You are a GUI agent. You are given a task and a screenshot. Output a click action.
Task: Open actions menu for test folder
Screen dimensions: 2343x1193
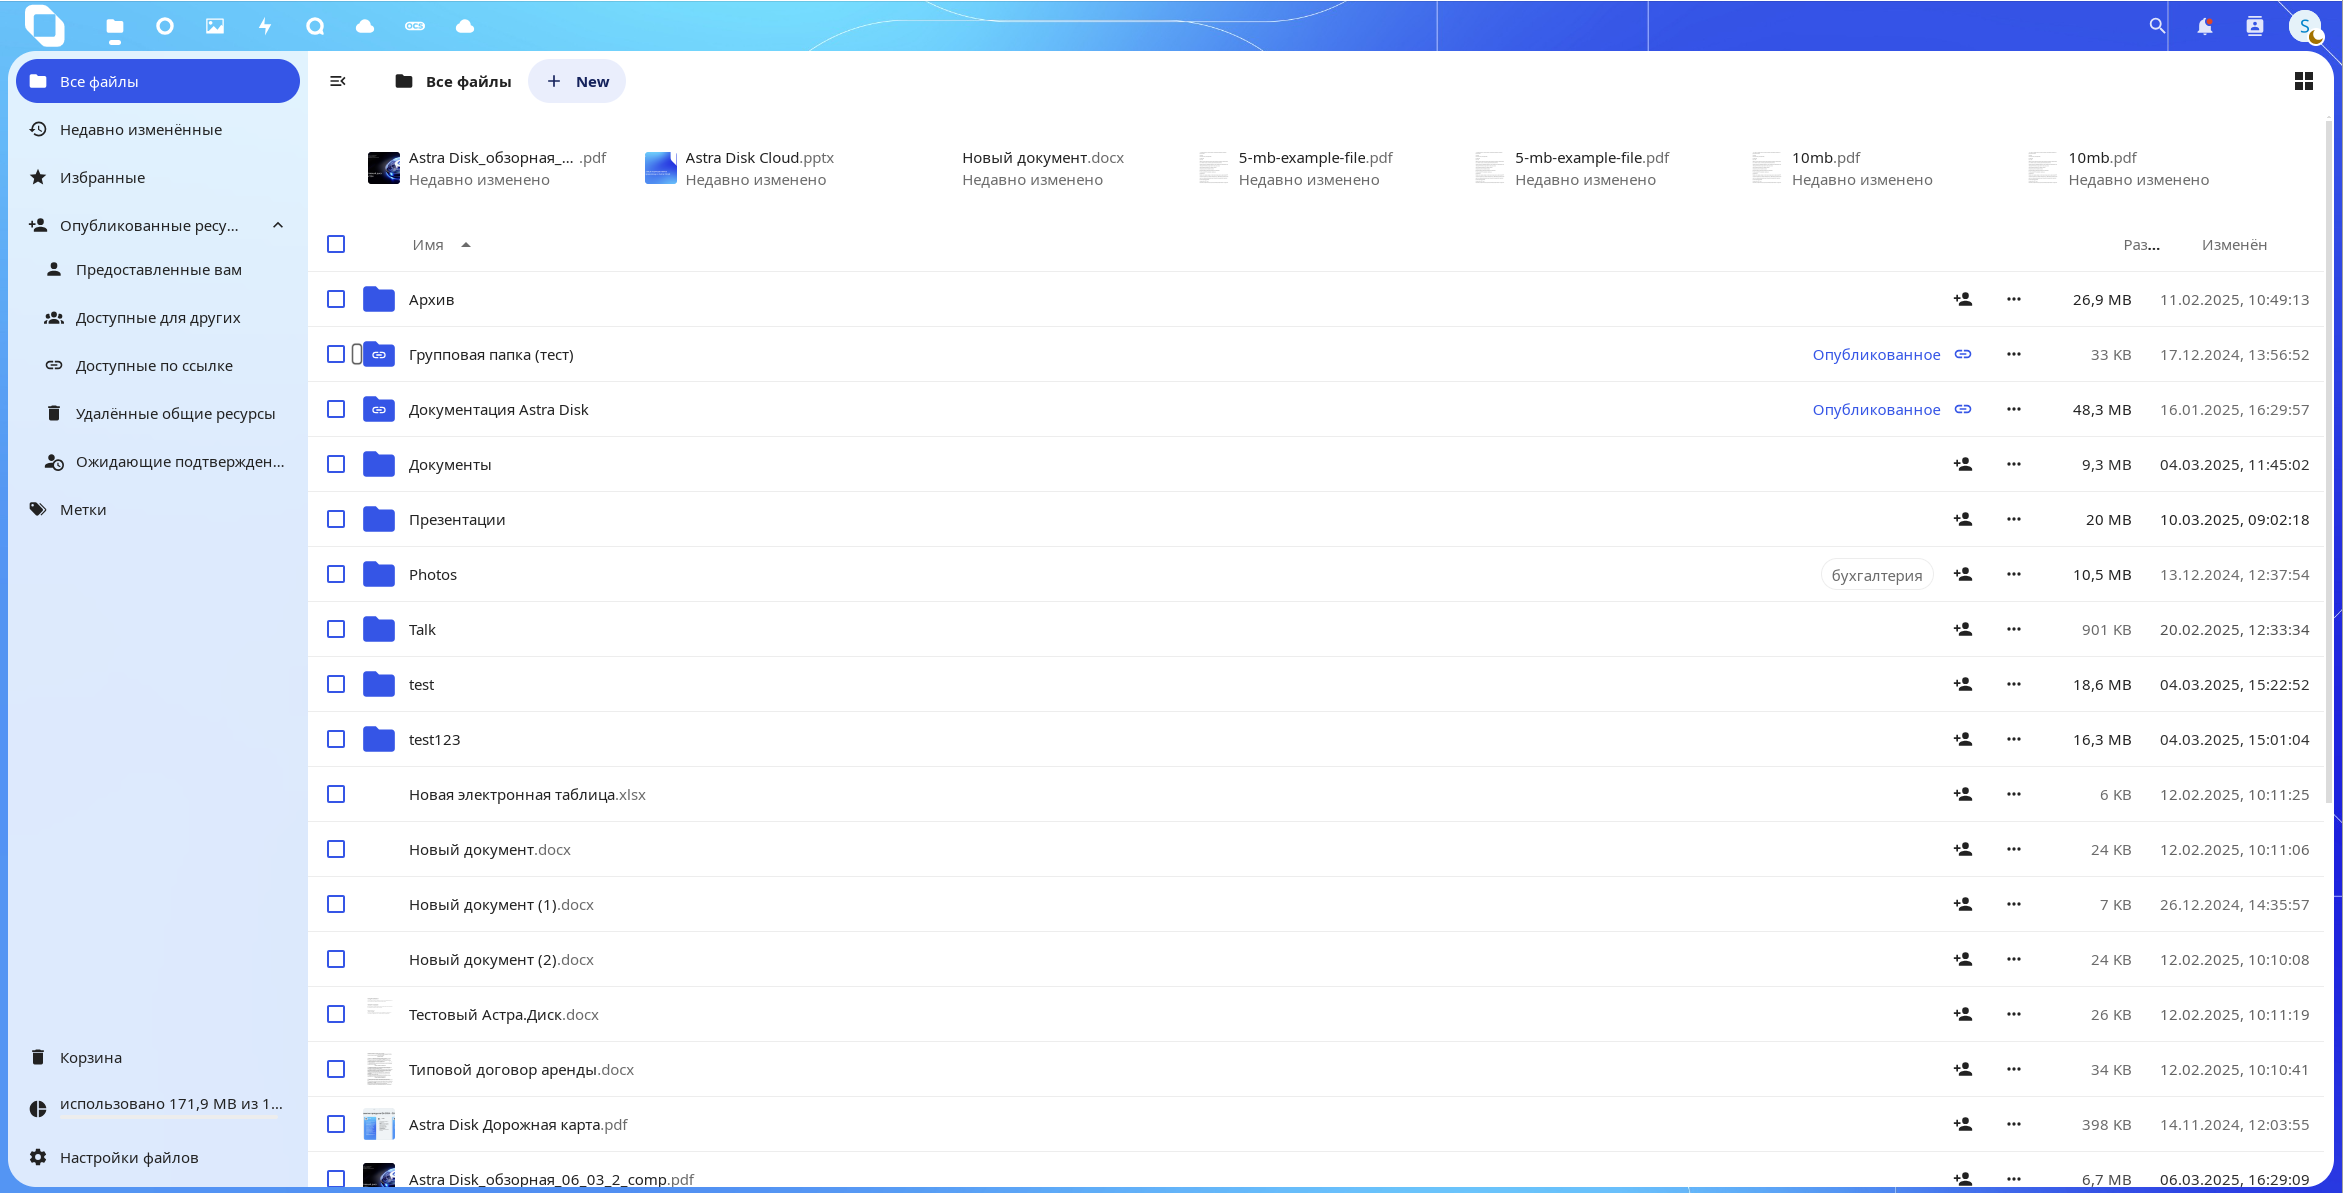tap(2014, 684)
